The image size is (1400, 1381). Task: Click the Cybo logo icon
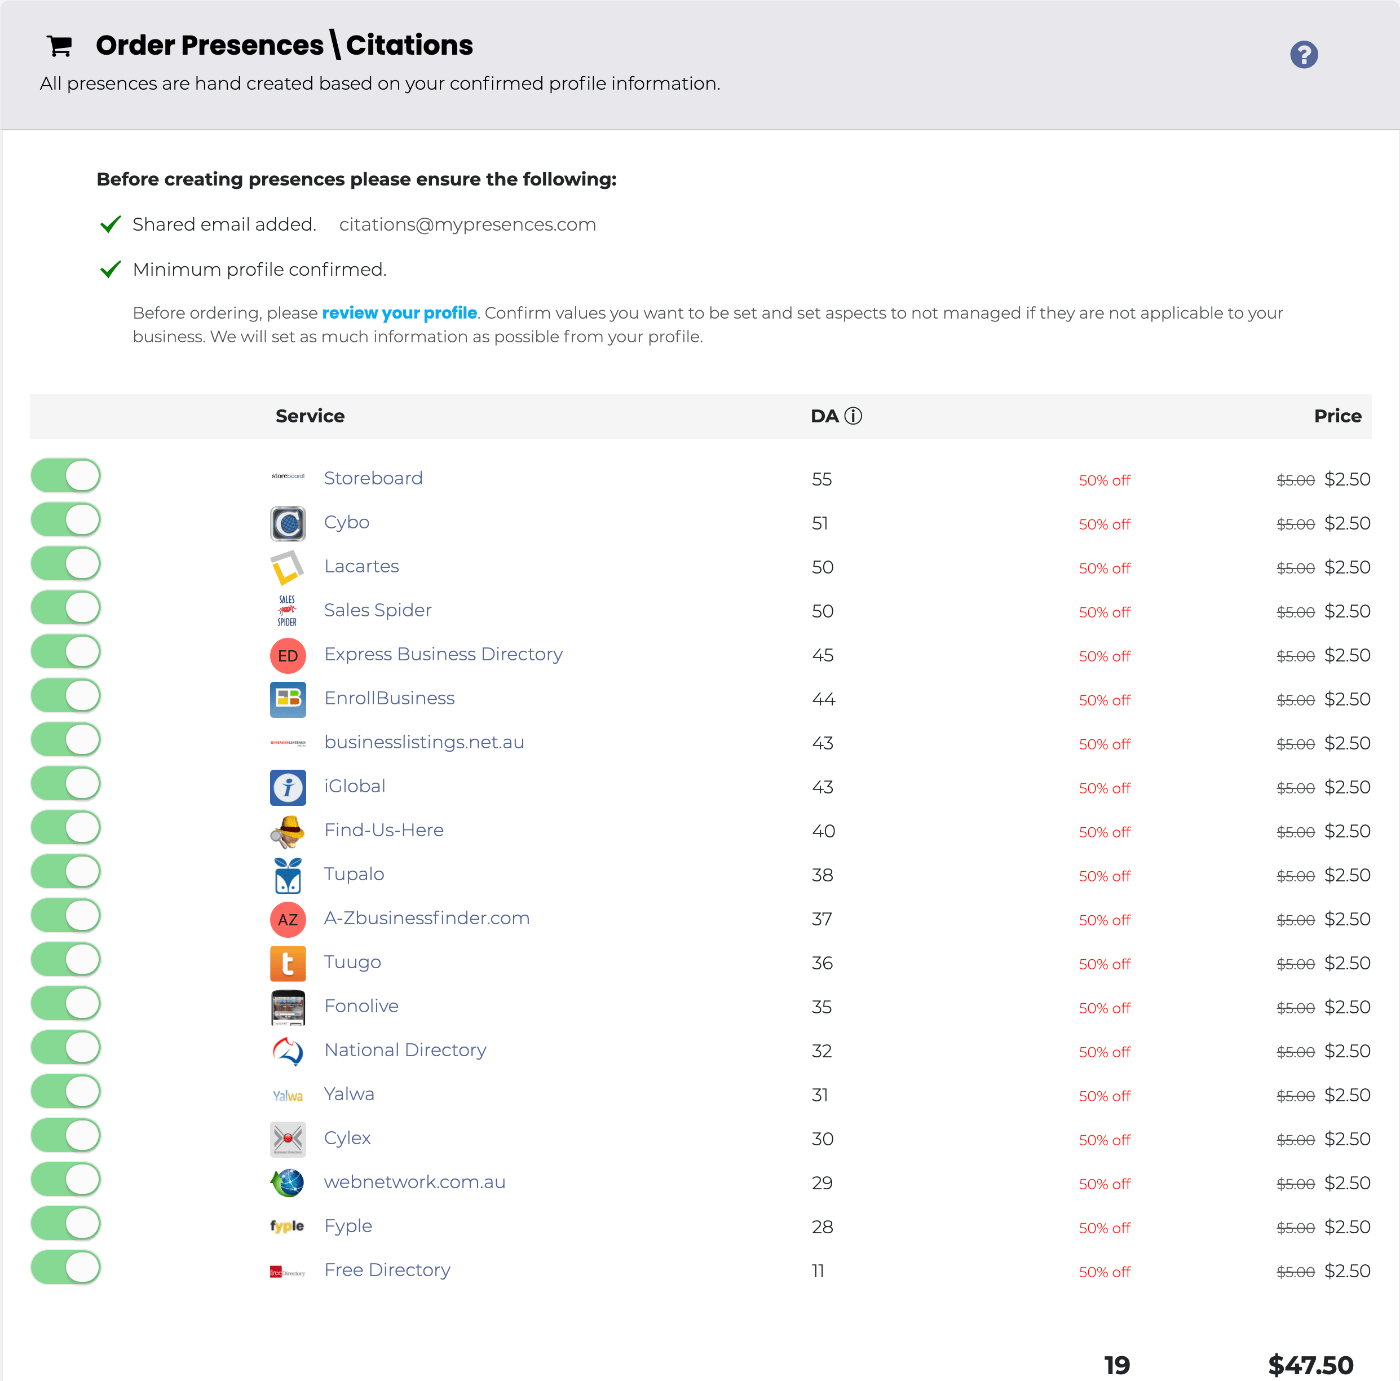288,523
